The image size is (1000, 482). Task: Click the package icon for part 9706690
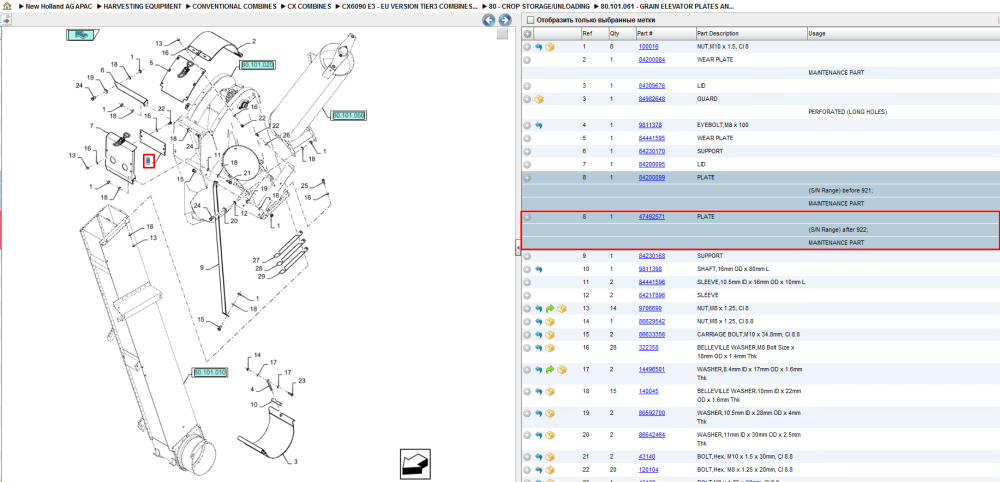pos(561,308)
